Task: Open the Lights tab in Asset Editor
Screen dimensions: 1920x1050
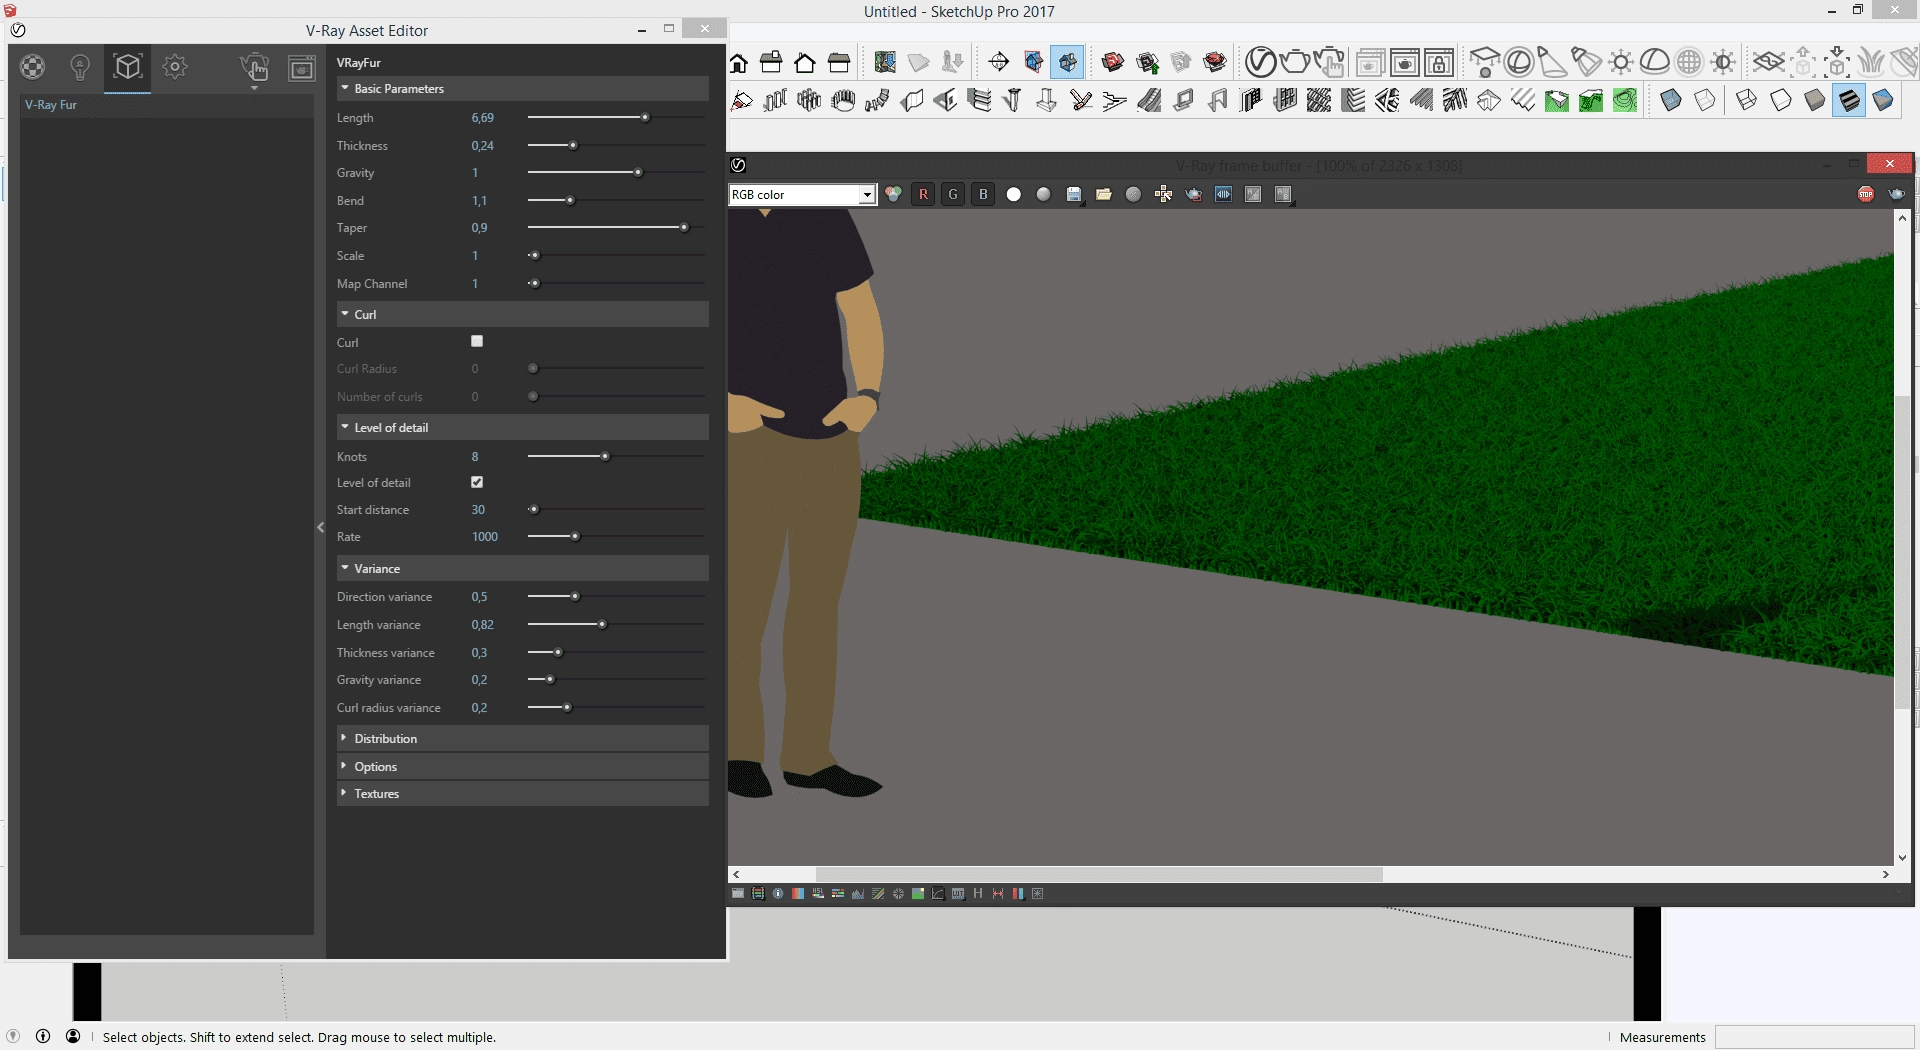Action: tap(80, 67)
